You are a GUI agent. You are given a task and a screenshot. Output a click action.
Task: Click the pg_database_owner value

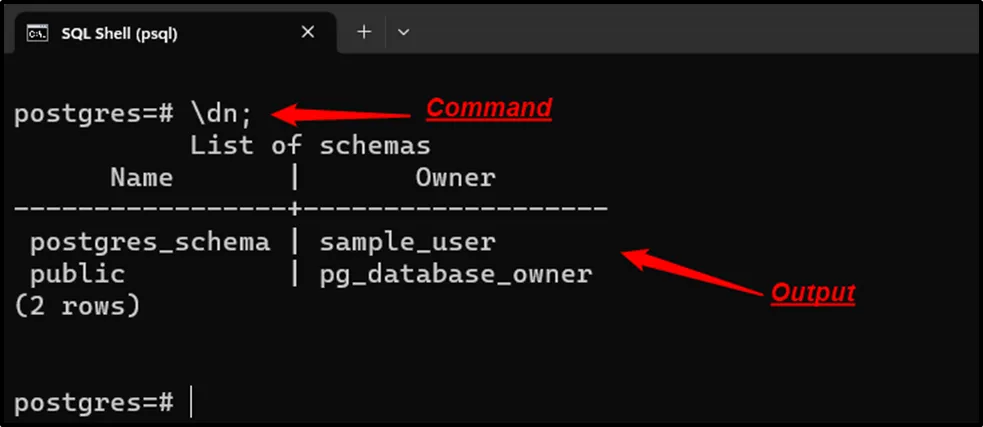click(455, 274)
